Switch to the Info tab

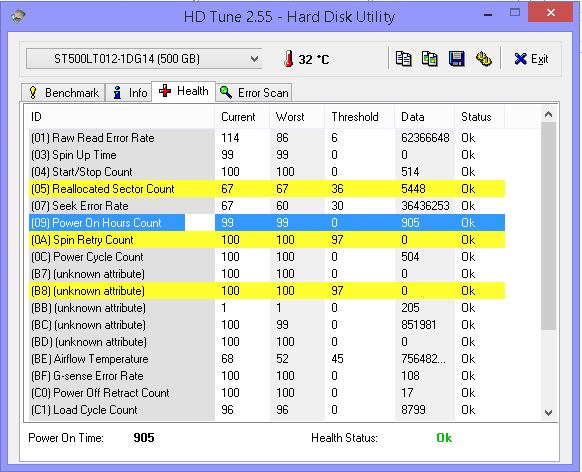(129, 92)
